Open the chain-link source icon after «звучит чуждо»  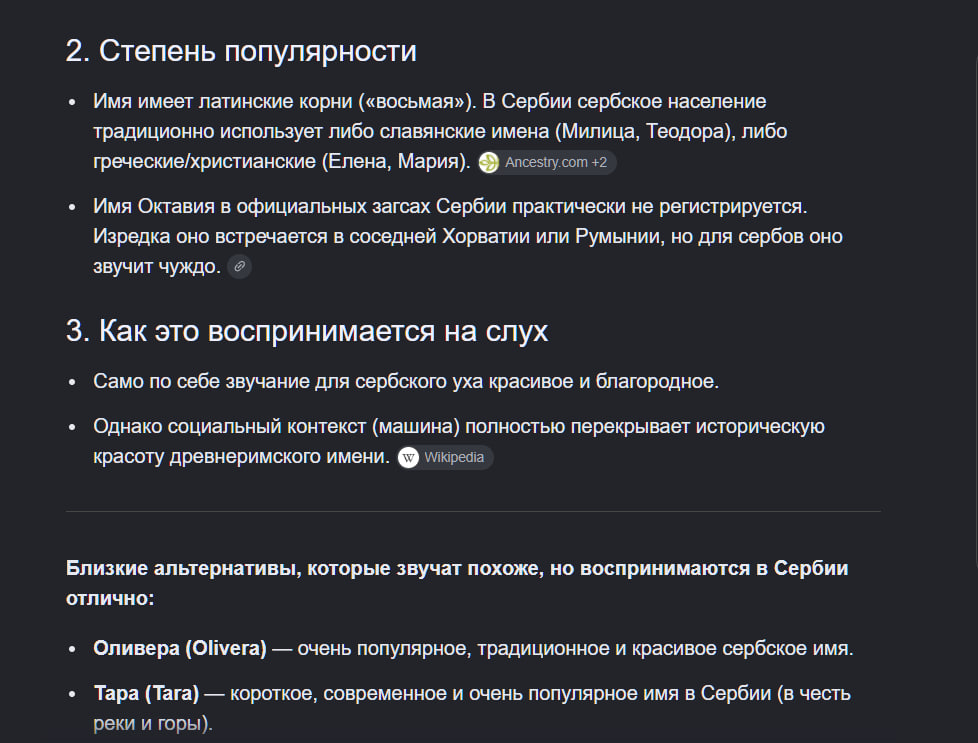(x=240, y=266)
